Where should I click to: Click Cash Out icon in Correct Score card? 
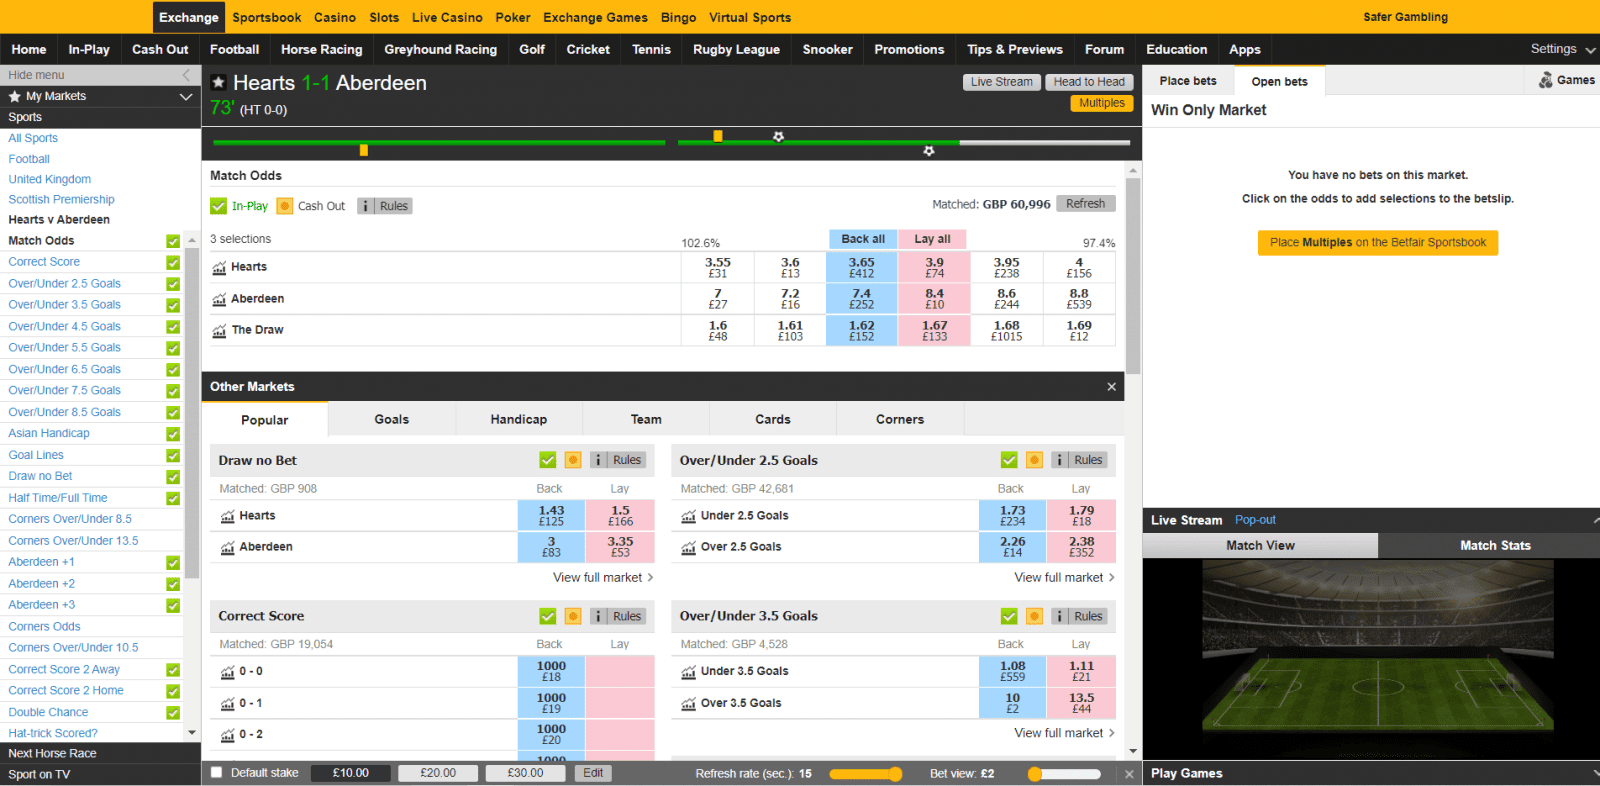[x=573, y=616]
